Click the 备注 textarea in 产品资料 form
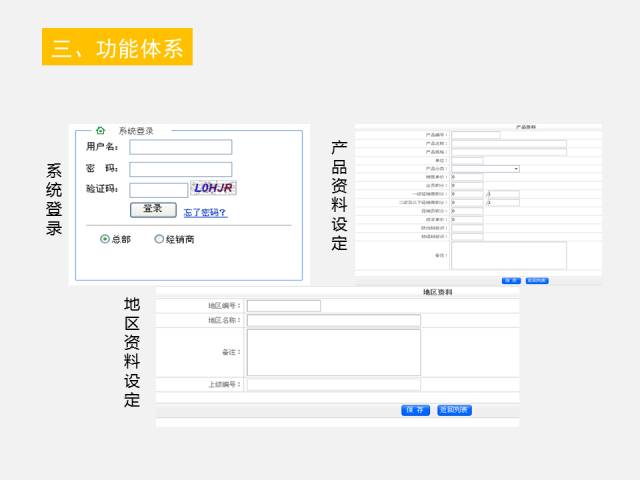 pyautogui.click(x=509, y=255)
